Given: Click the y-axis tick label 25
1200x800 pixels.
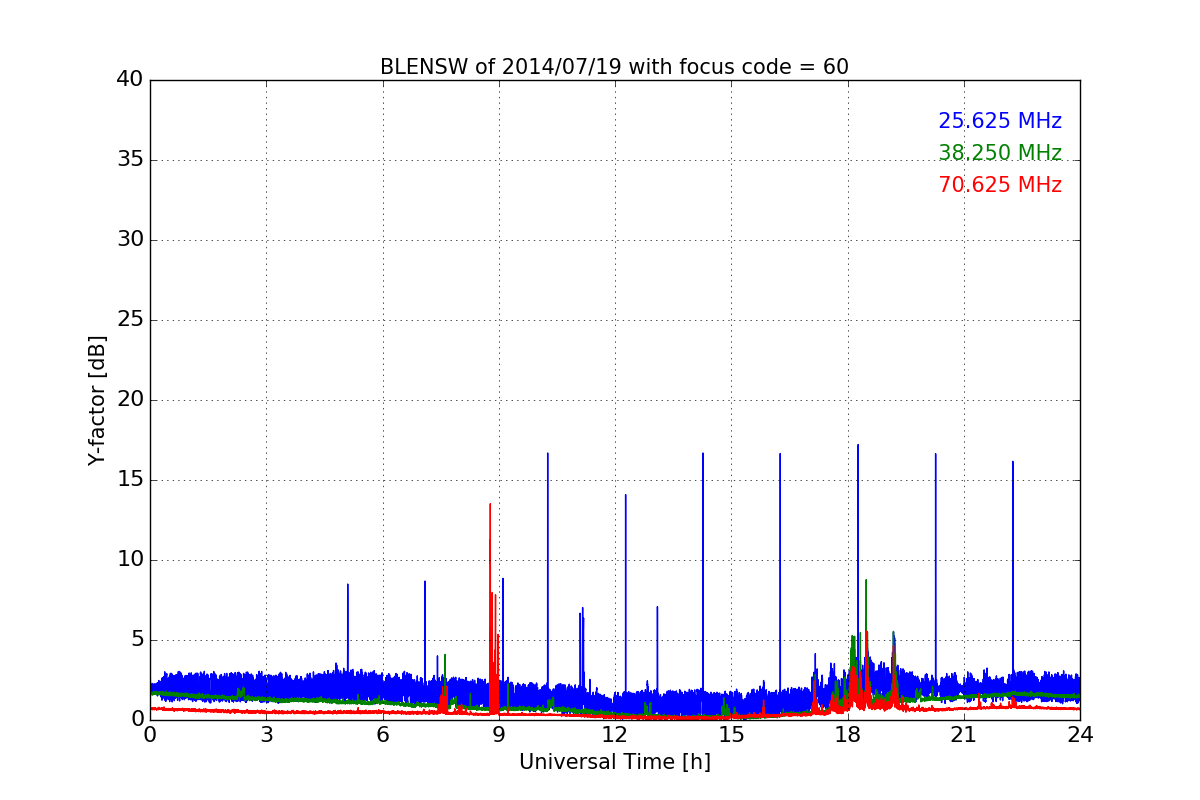Looking at the screenshot, I should coord(129,320).
